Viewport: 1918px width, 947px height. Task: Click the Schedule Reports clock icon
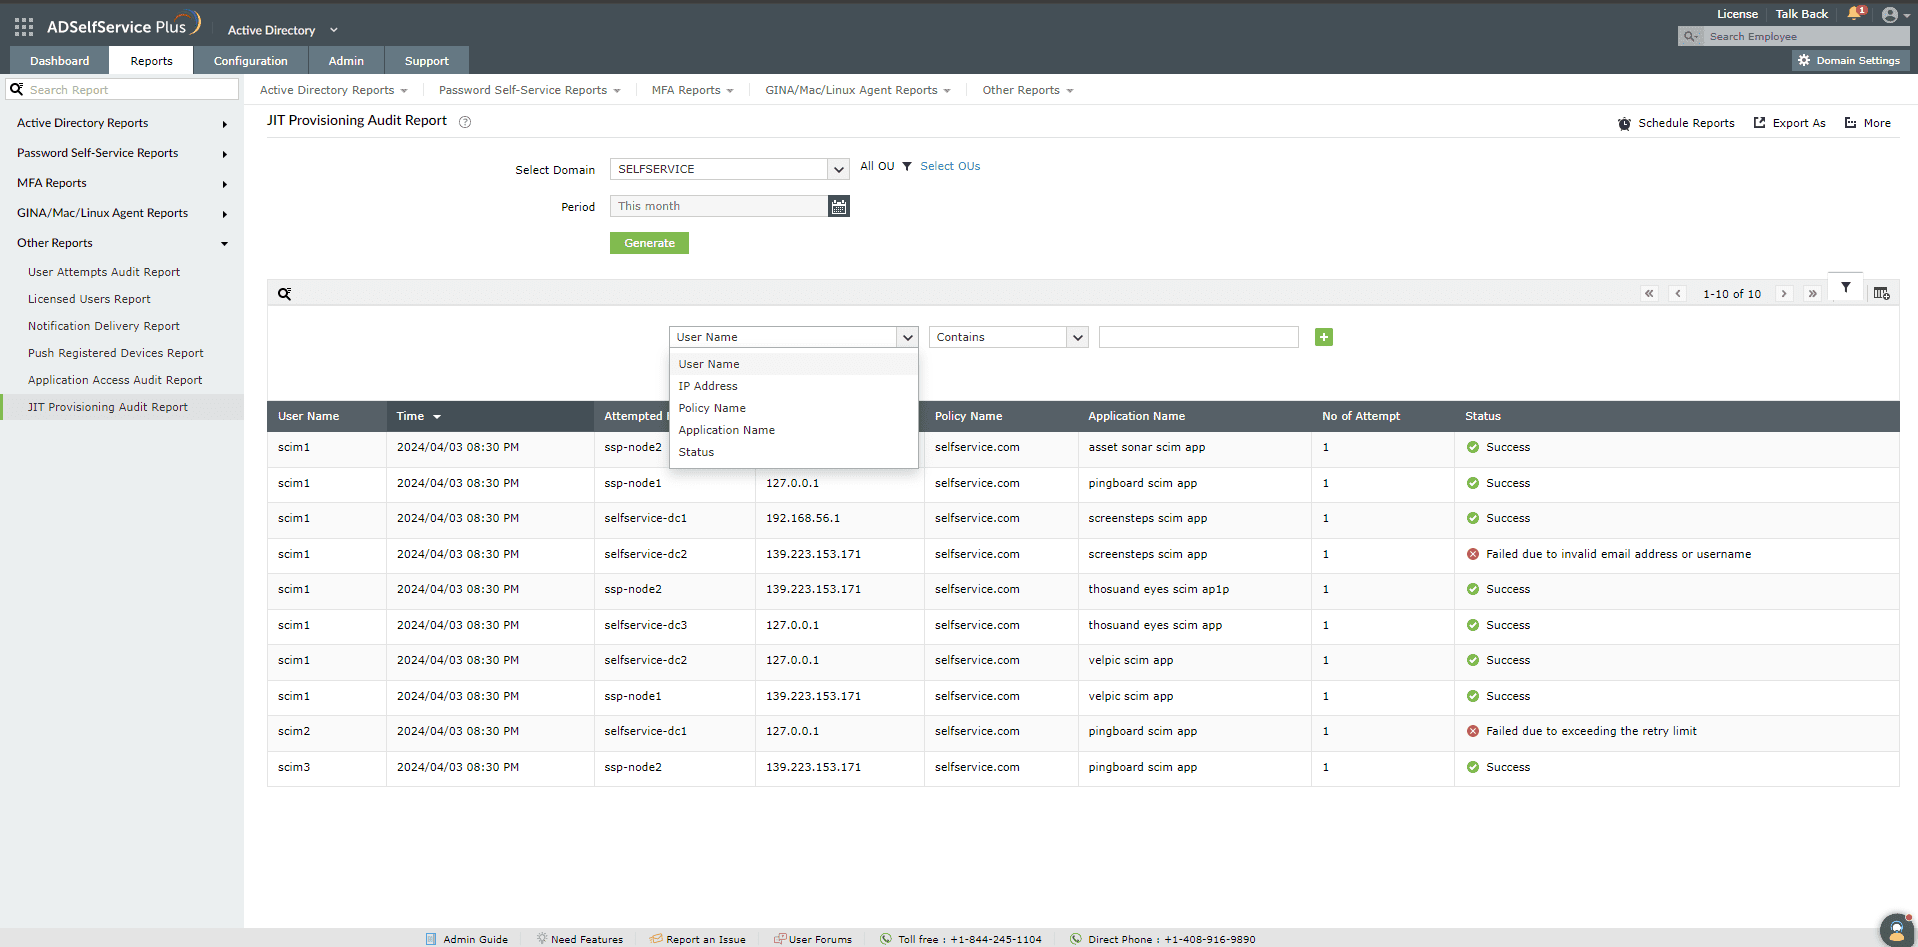click(x=1624, y=123)
